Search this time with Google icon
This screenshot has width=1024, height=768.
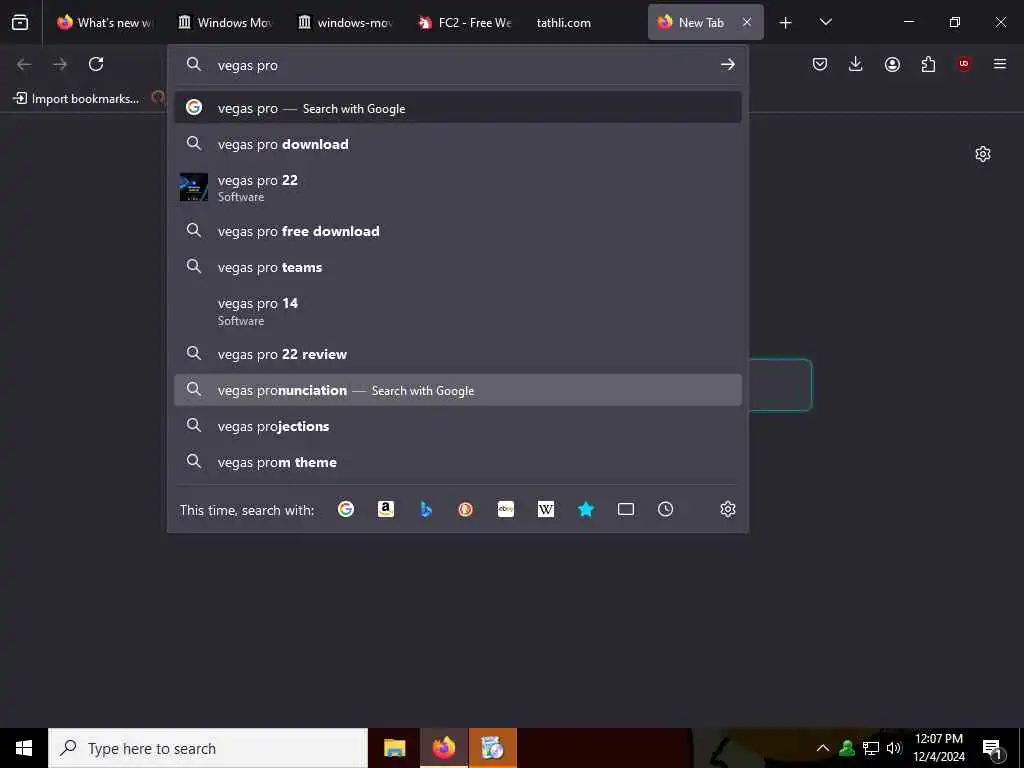346,509
